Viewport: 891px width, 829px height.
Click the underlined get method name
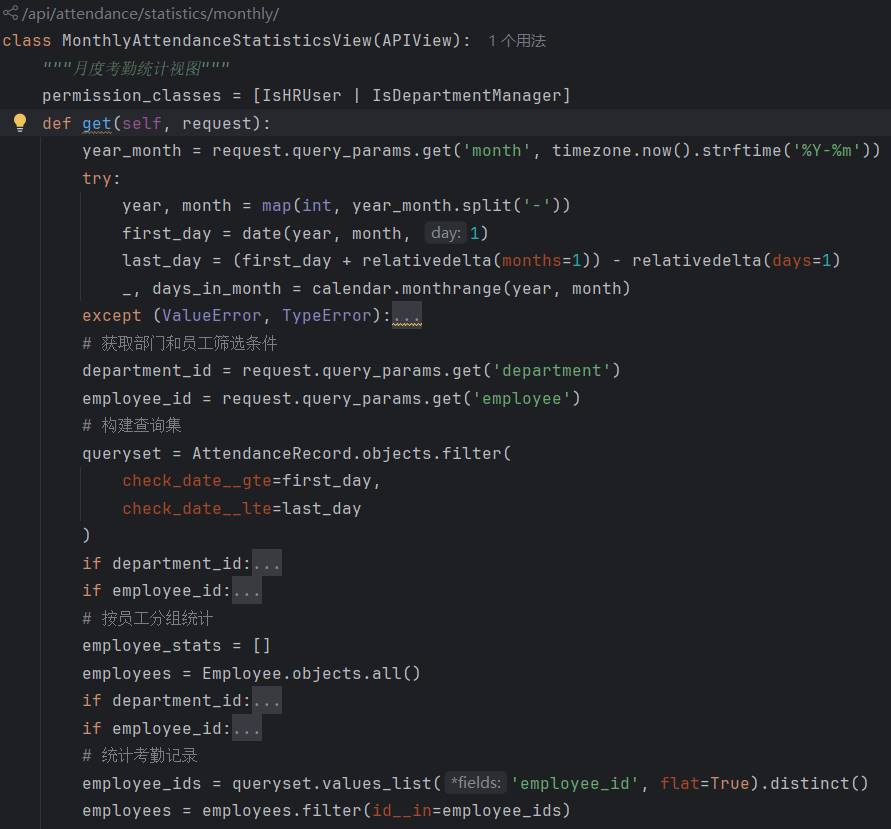pos(97,123)
